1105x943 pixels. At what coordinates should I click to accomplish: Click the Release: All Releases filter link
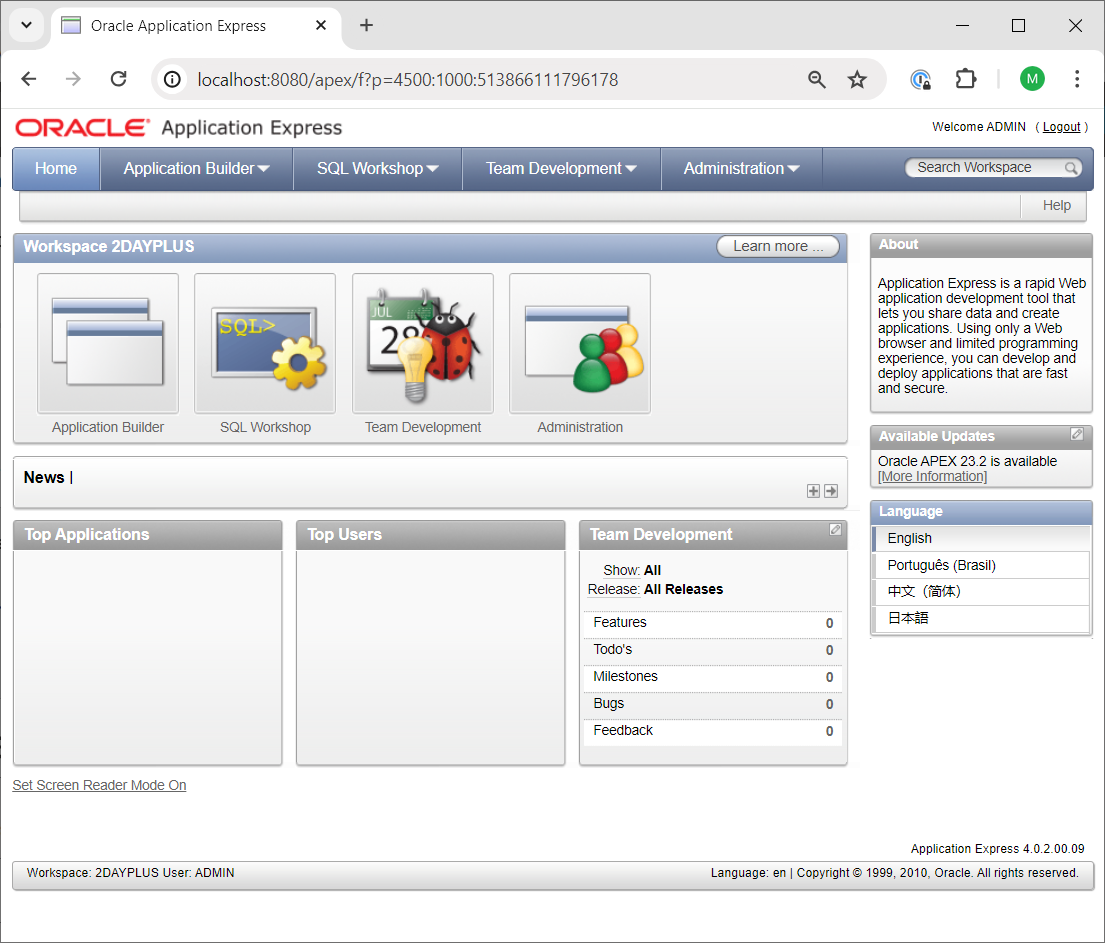pos(655,589)
